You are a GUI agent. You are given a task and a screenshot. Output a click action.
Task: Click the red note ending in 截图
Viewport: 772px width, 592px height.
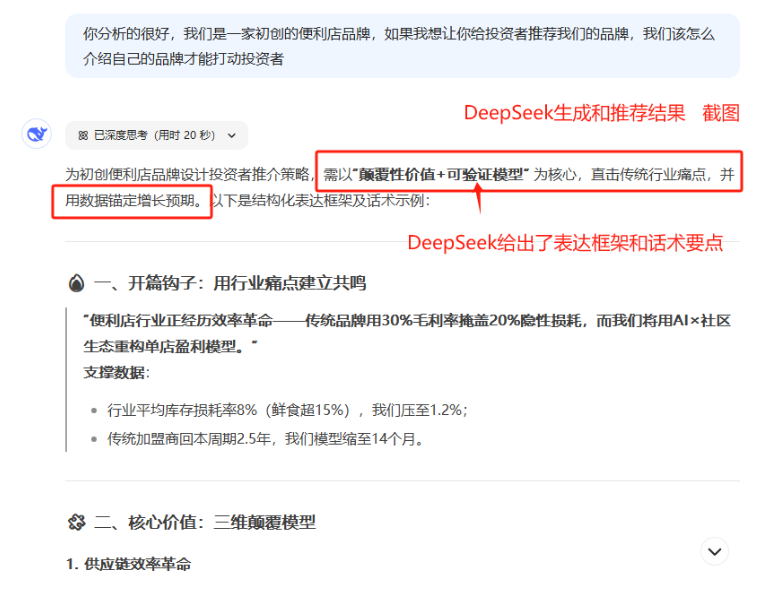tap(601, 113)
